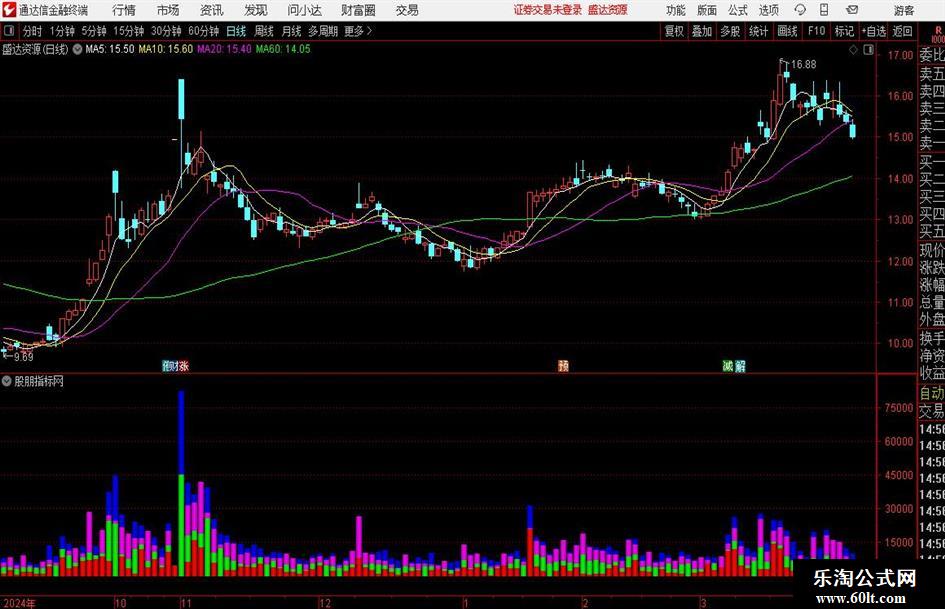Screen dimensions: 945x609
Task: Switch to 周线 weekly period
Action: [264, 31]
